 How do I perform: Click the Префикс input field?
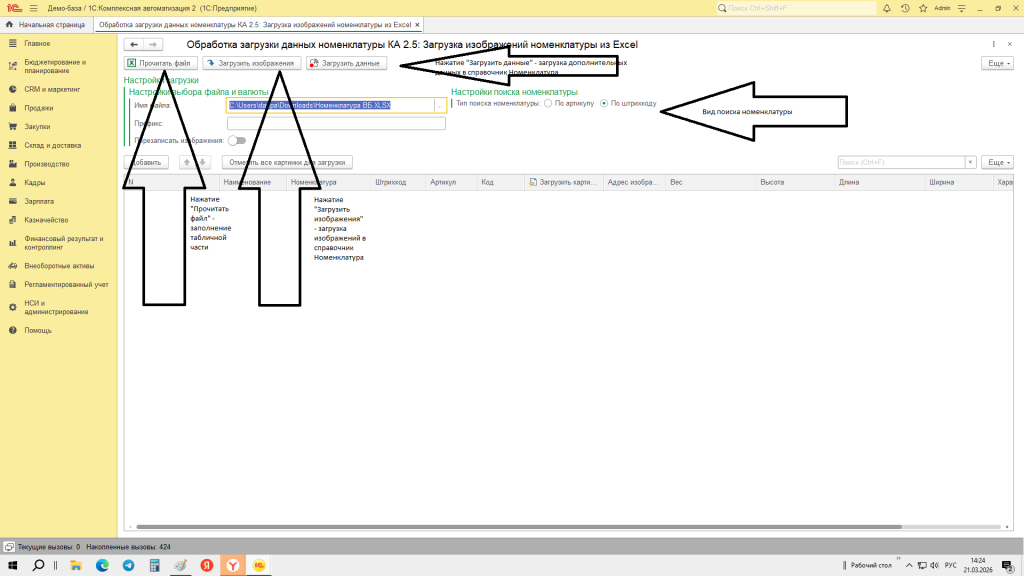coord(336,123)
